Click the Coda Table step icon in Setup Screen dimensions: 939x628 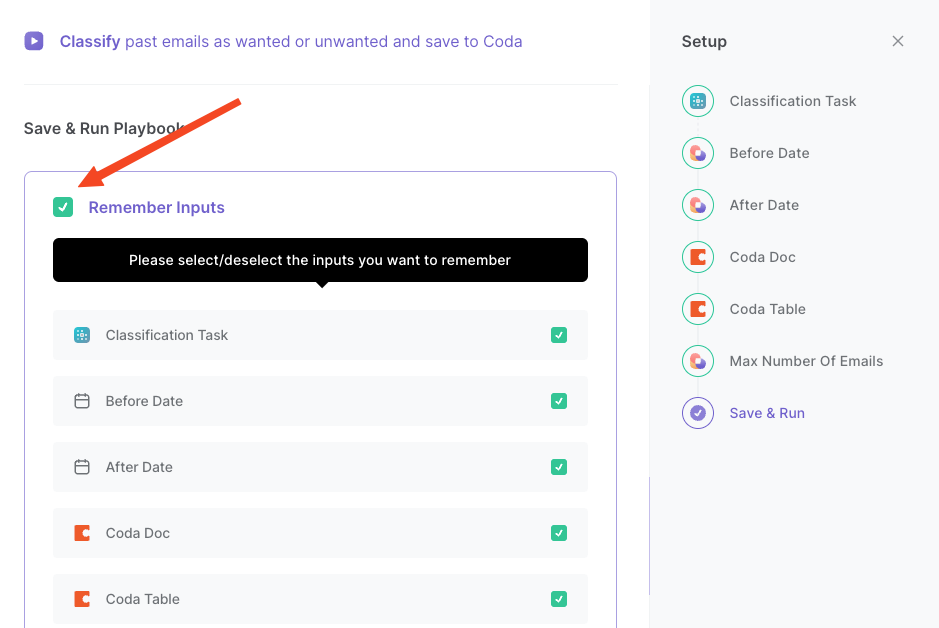pyautogui.click(x=698, y=309)
